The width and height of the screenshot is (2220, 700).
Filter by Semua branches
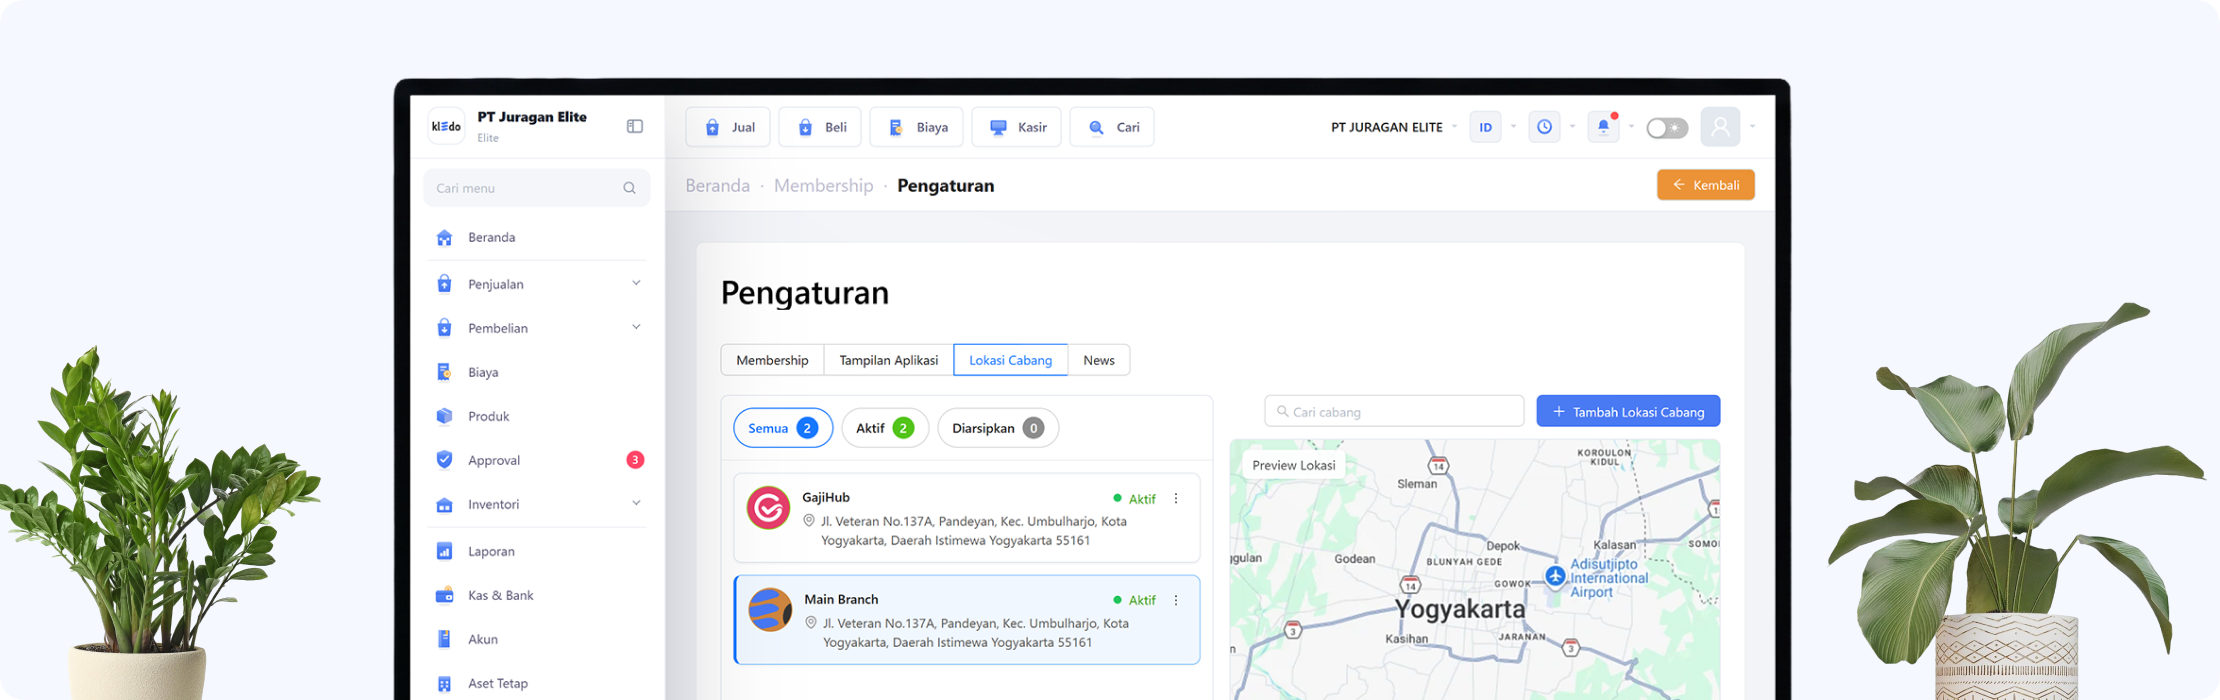[783, 428]
